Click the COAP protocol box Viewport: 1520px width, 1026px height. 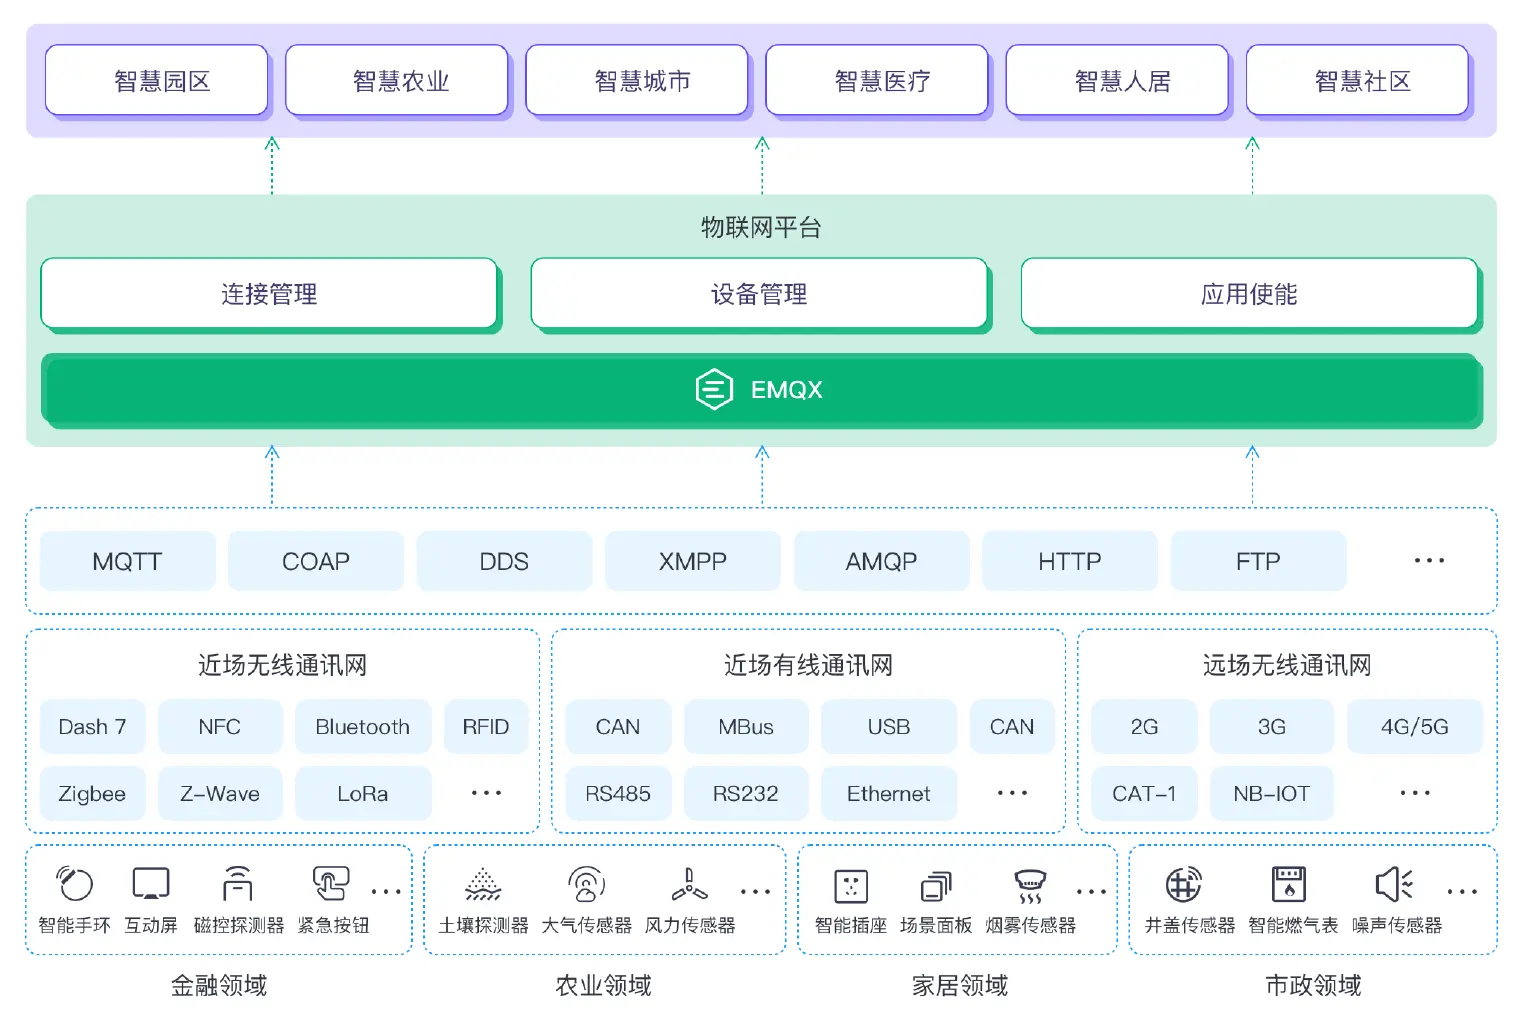tap(316, 561)
